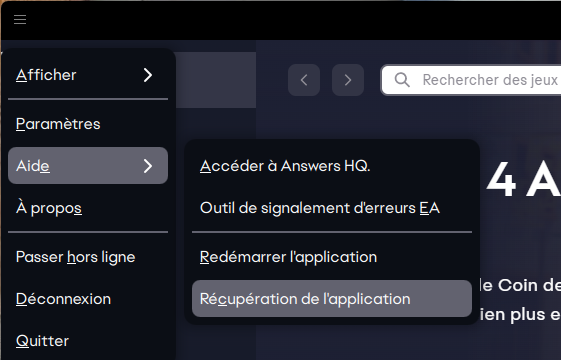561x360 pixels.
Task: Click the large 4 A banner headline
Action: [524, 179]
